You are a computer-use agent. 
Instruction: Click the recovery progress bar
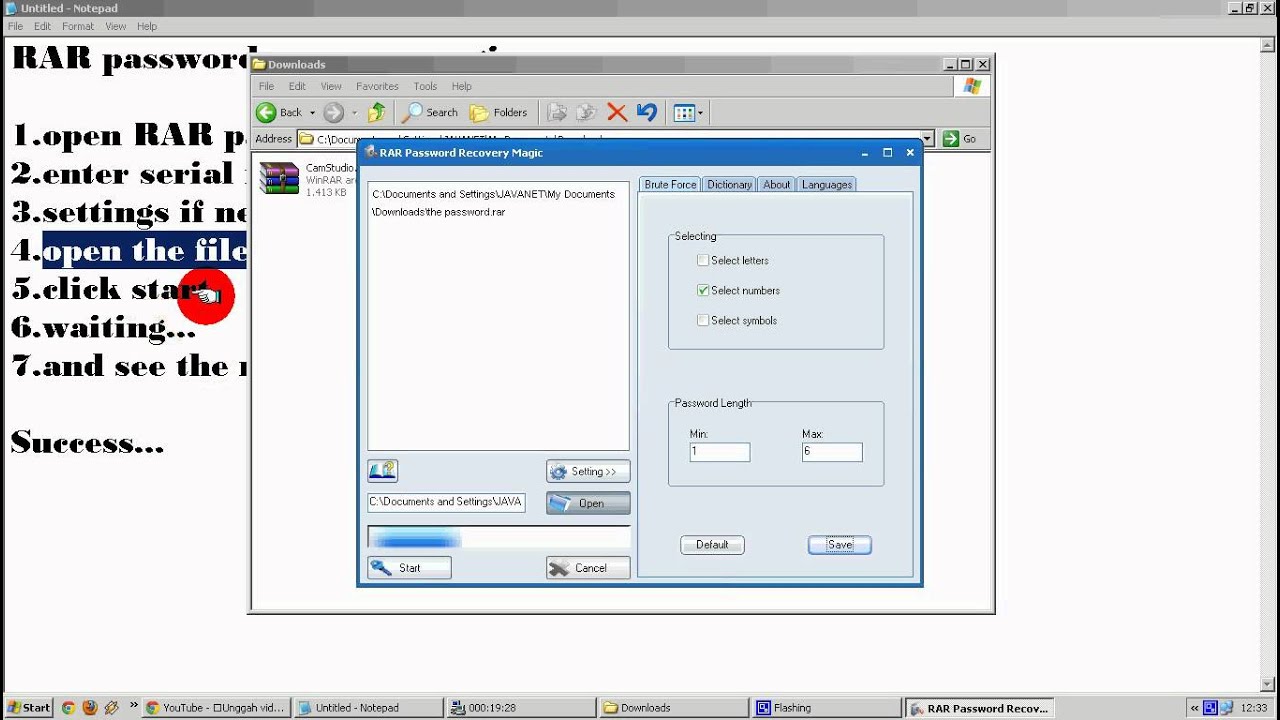[498, 538]
